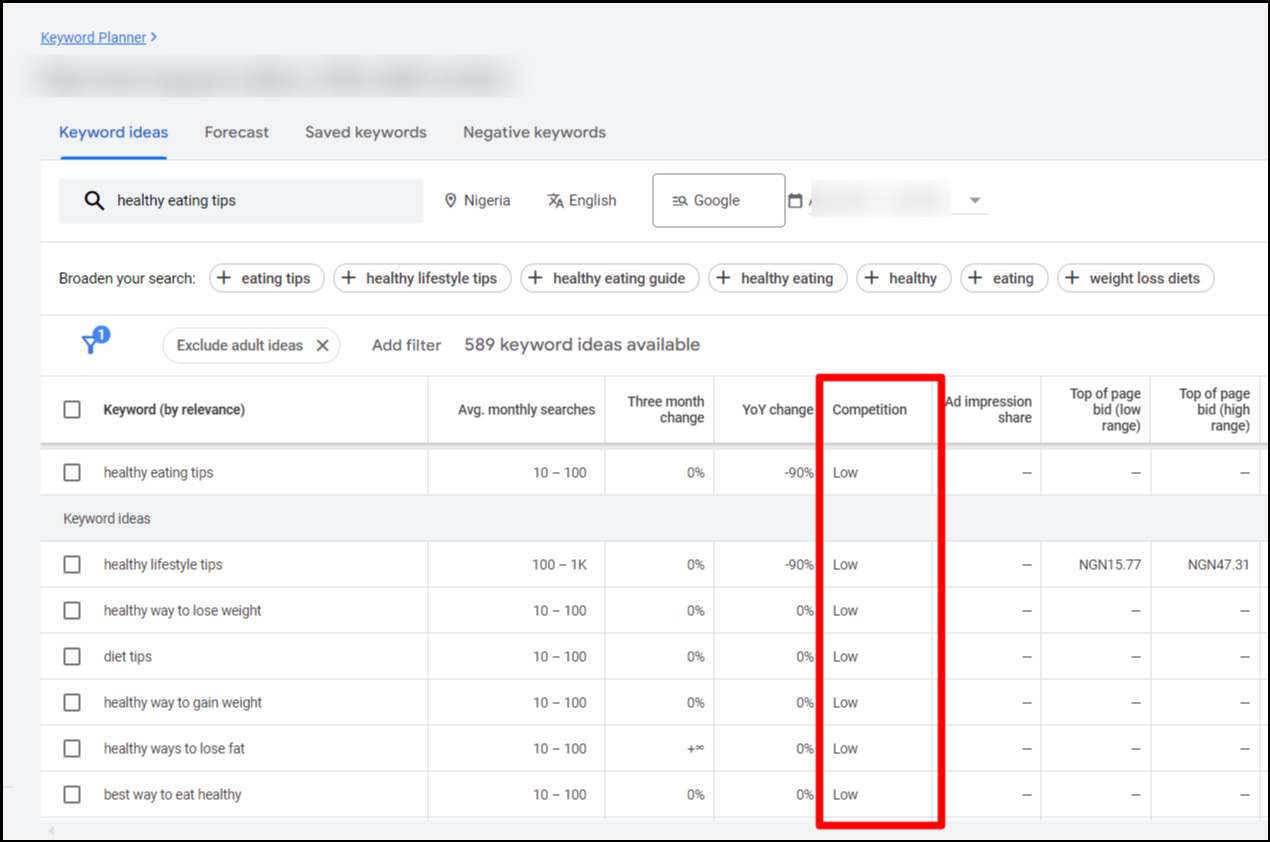
Task: Click the 'diet tips' keyword text
Action: (127, 656)
